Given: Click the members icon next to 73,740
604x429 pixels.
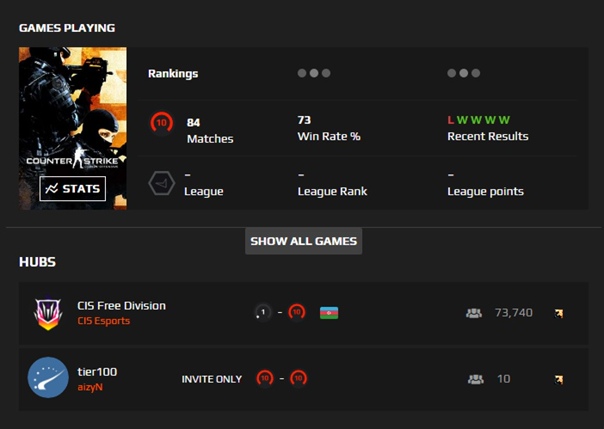Looking at the screenshot, I should pos(474,313).
